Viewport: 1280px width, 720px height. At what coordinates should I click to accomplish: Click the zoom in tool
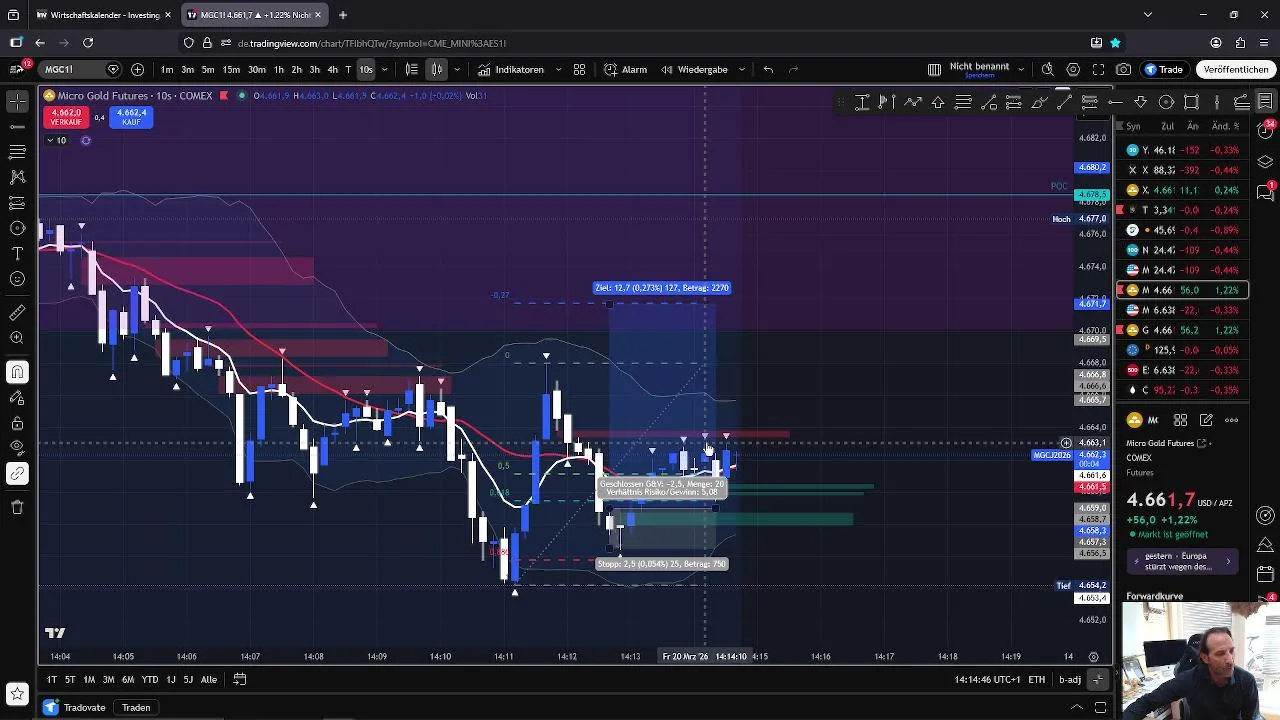coord(17,338)
